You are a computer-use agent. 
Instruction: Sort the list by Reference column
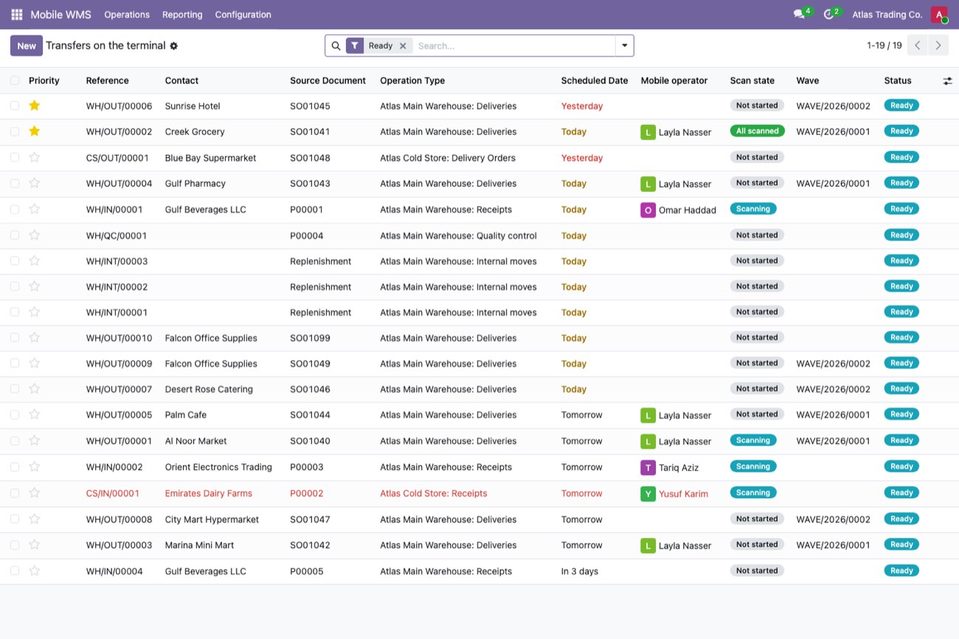[x=107, y=81]
